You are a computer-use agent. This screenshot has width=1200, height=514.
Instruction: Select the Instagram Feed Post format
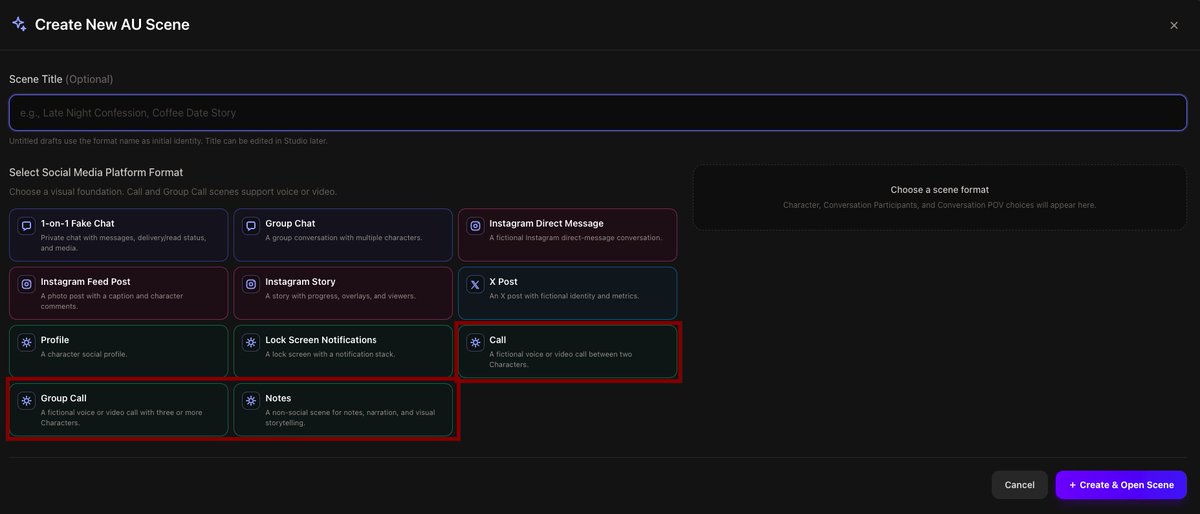click(x=119, y=293)
